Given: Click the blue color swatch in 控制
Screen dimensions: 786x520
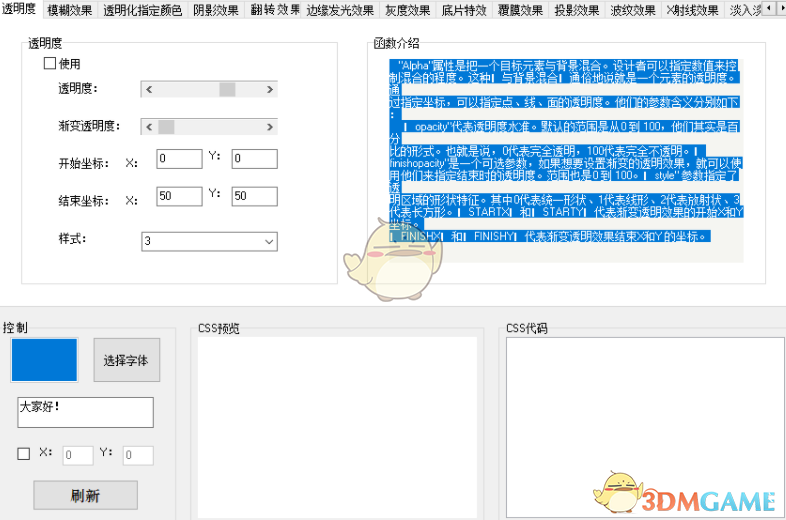Looking at the screenshot, I should tap(44, 360).
